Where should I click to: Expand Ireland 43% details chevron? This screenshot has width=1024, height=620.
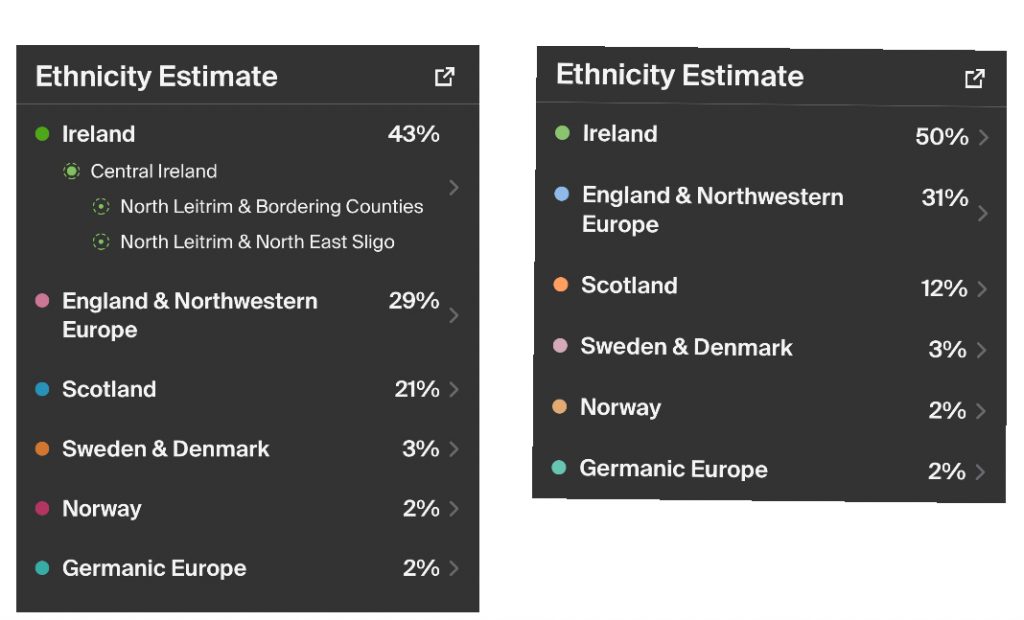point(455,187)
